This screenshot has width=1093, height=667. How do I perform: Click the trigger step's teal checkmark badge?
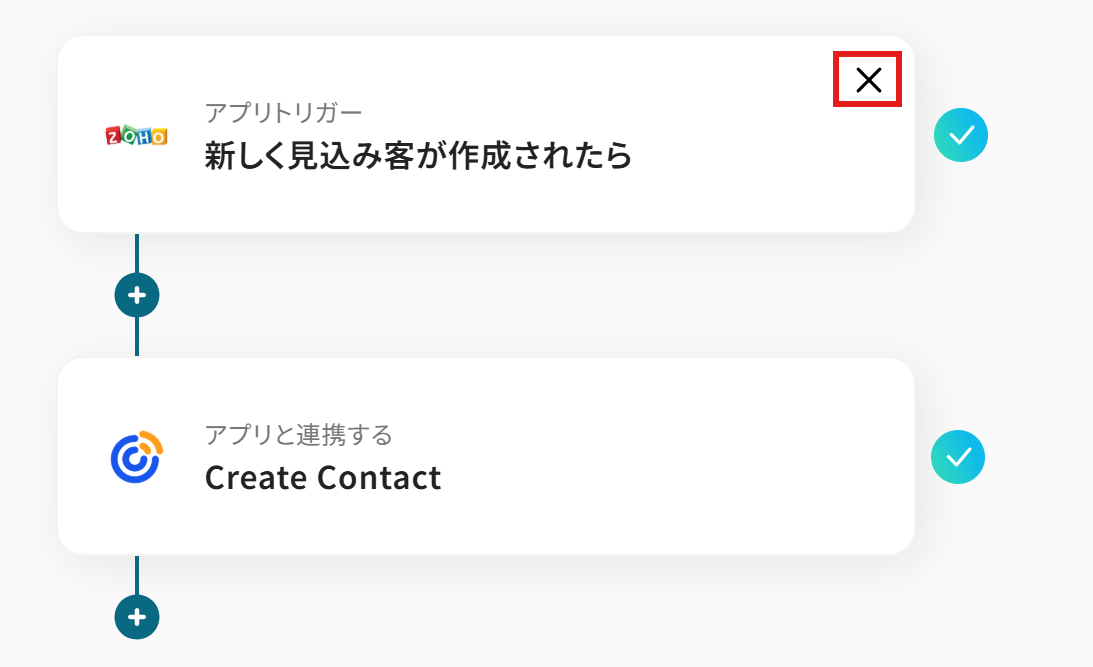(960, 136)
